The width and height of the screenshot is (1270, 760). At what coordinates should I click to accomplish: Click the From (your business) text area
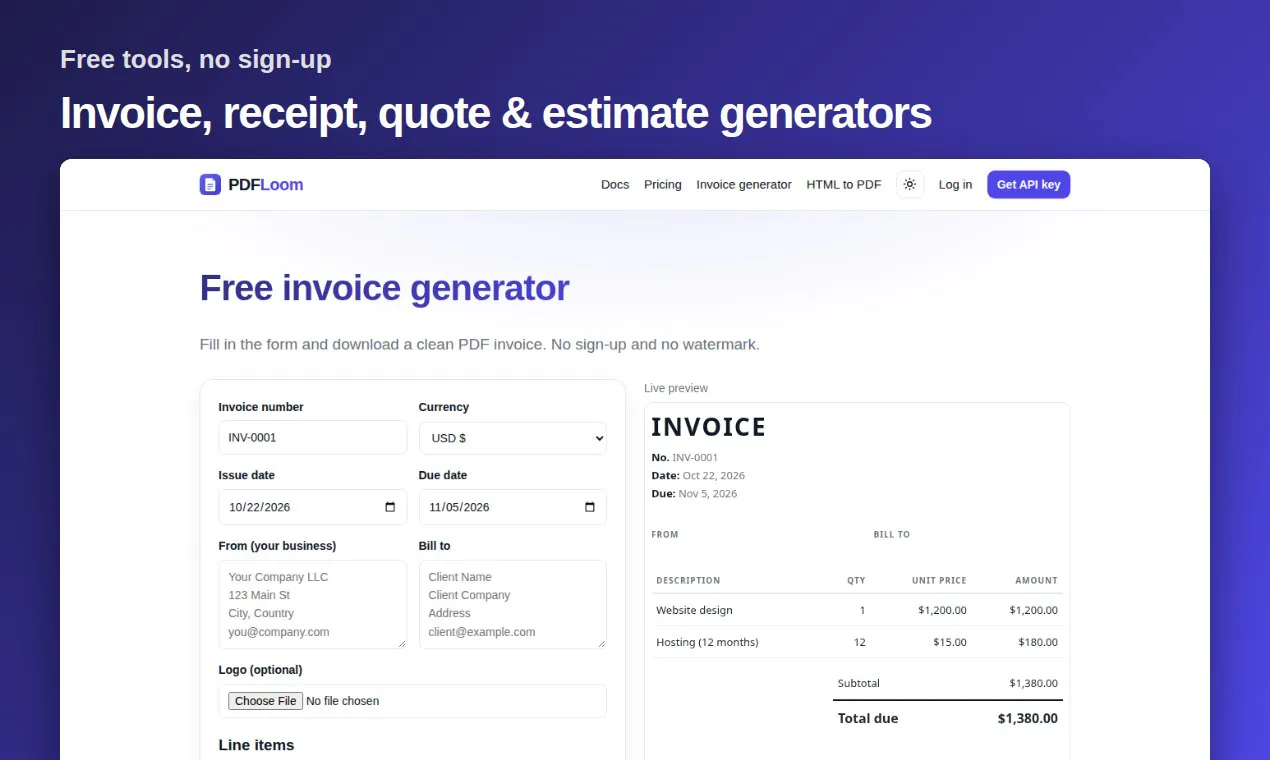313,604
